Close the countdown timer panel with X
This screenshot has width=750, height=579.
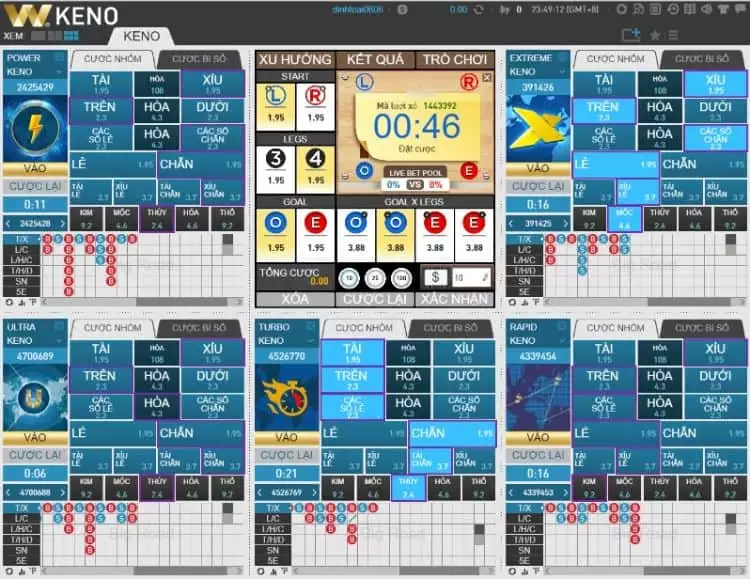pos(487,78)
